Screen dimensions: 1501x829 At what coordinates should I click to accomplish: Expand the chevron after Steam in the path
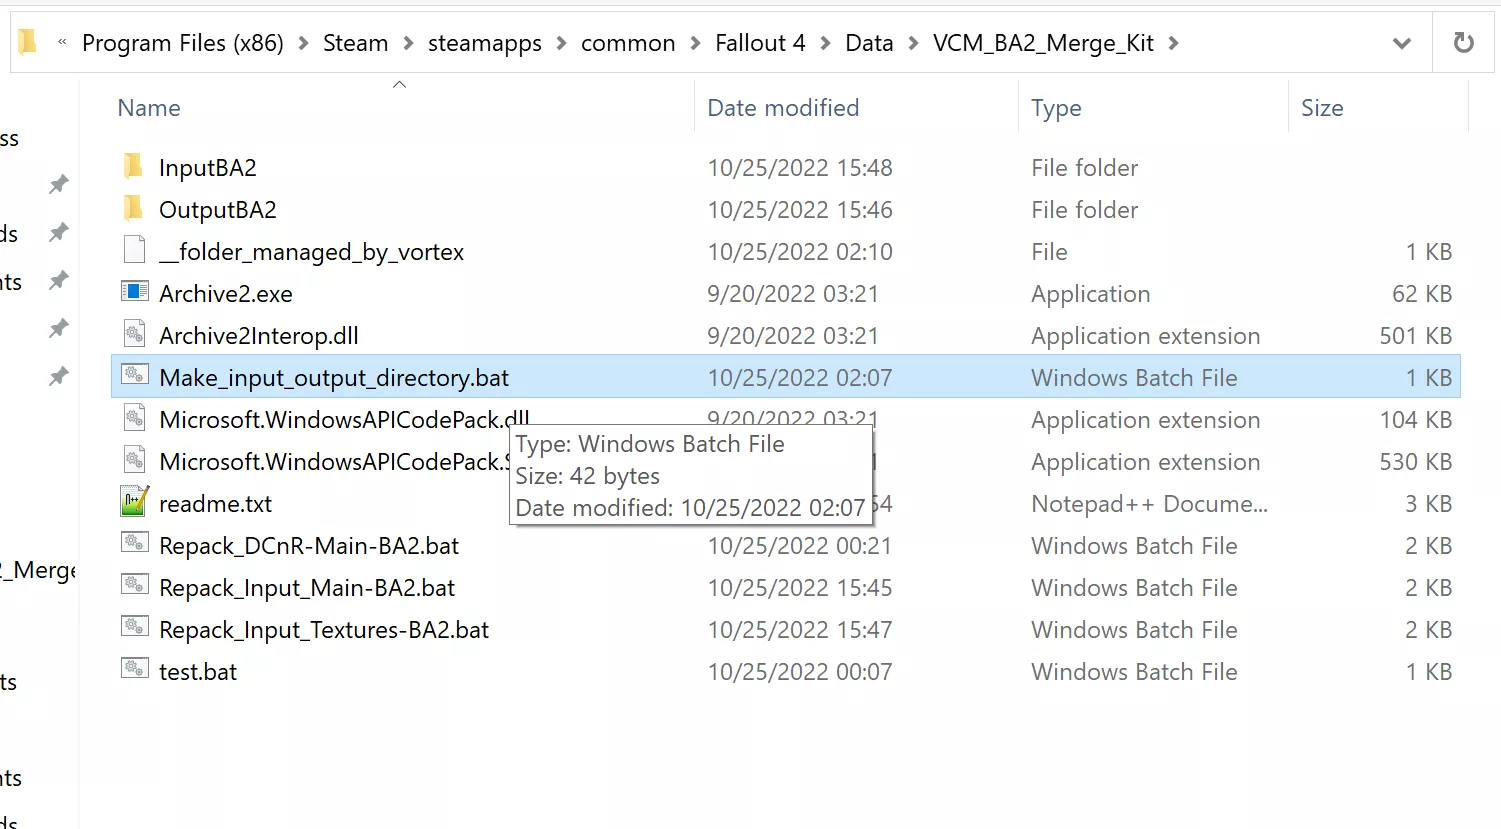pyautogui.click(x=408, y=43)
